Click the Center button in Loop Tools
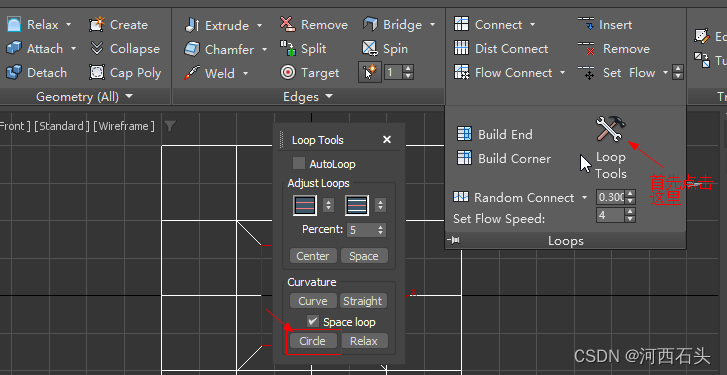Screen dimensions: 727x375 point(312,256)
